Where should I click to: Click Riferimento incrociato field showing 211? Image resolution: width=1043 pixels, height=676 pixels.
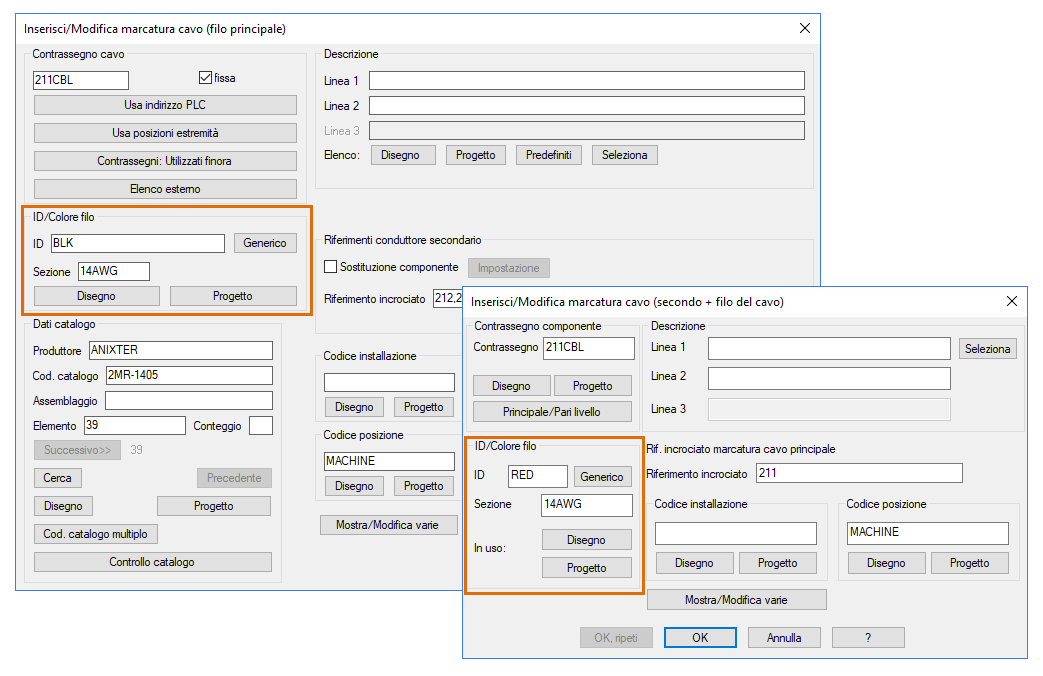859,473
